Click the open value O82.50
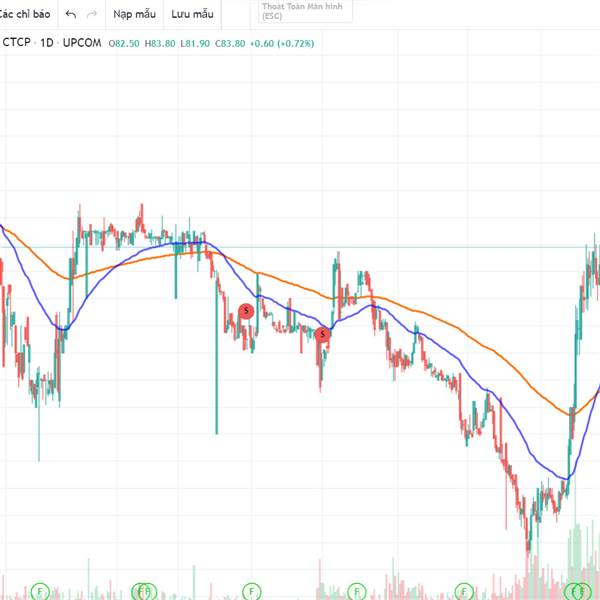The height and width of the screenshot is (600, 600). click(124, 44)
